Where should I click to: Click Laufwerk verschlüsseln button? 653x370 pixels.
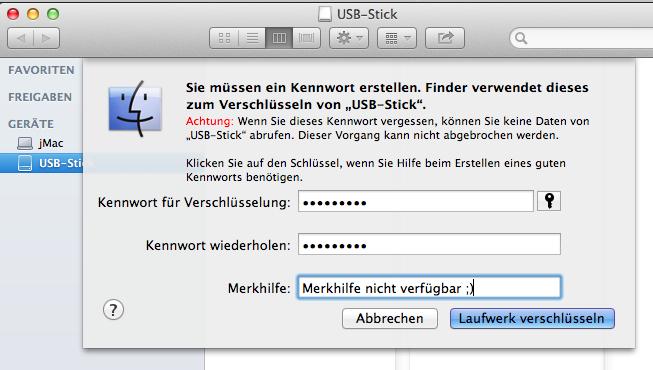pos(532,319)
